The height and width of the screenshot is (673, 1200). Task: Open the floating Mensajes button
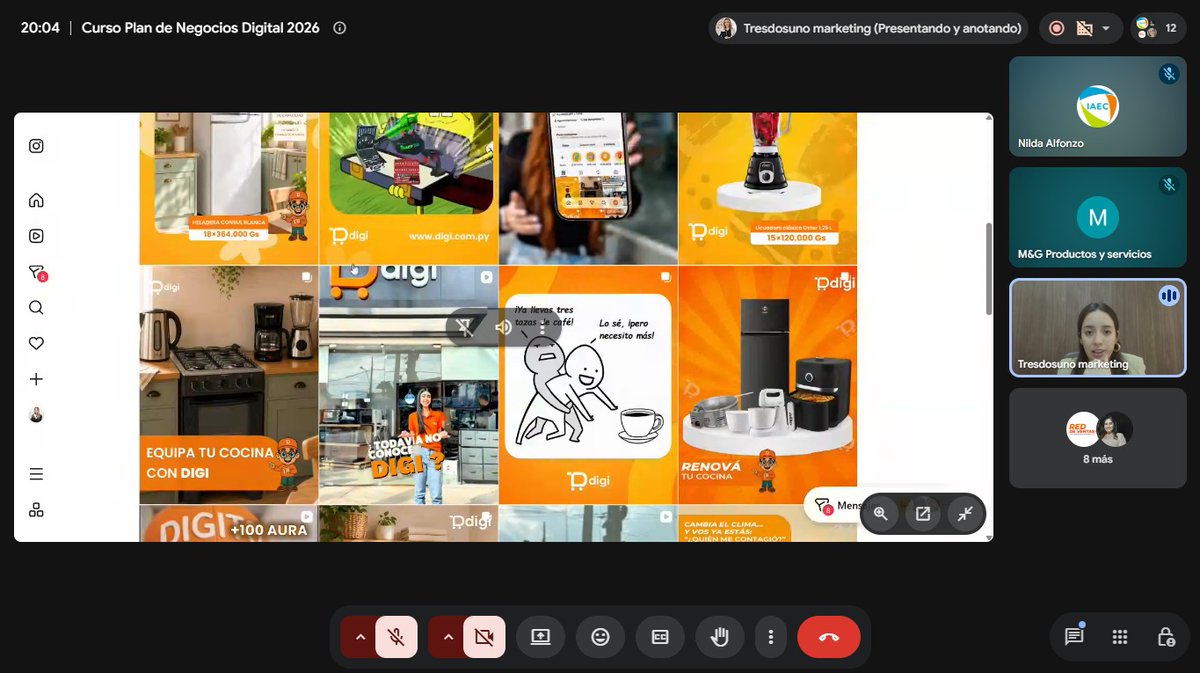pyautogui.click(x=834, y=506)
